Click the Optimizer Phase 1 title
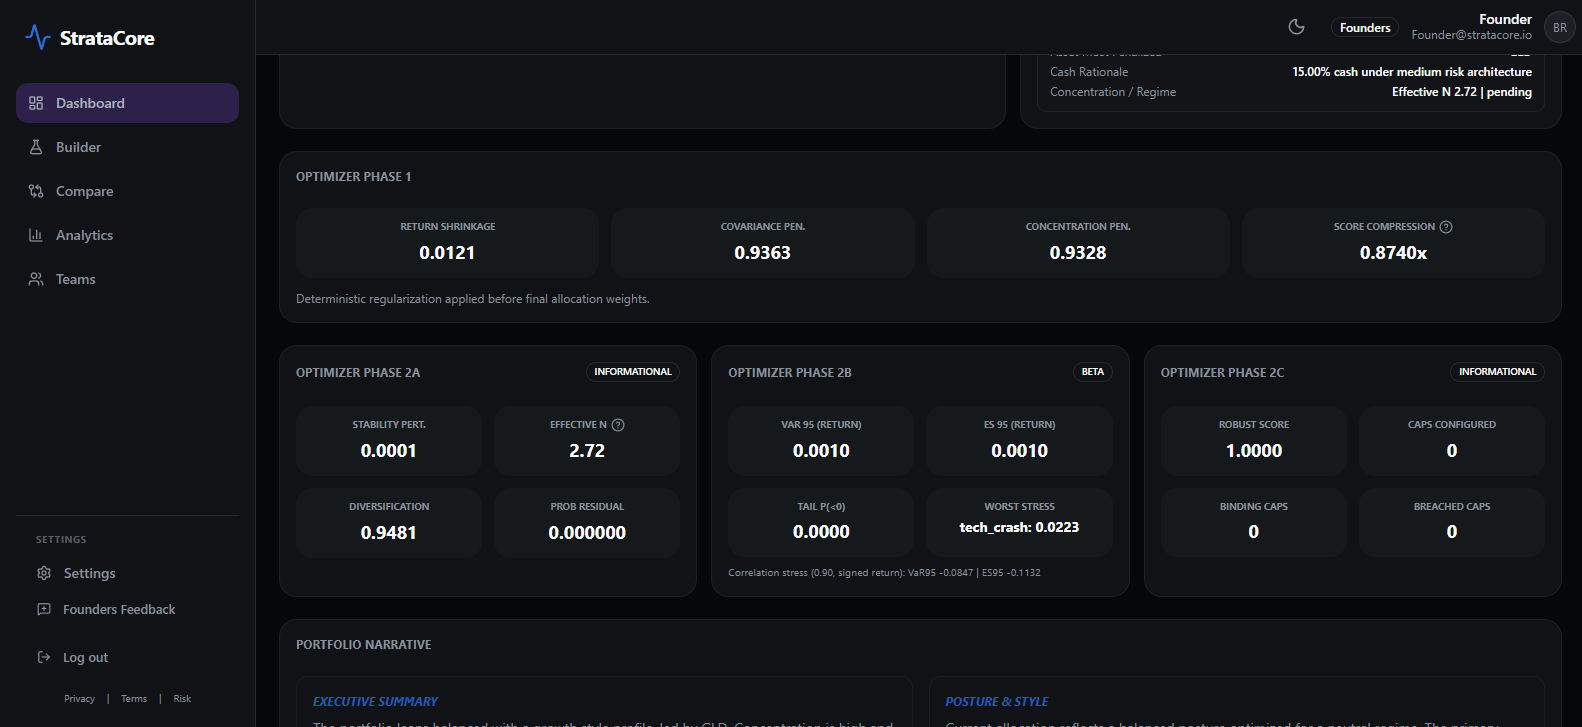Image resolution: width=1582 pixels, height=727 pixels. (354, 177)
